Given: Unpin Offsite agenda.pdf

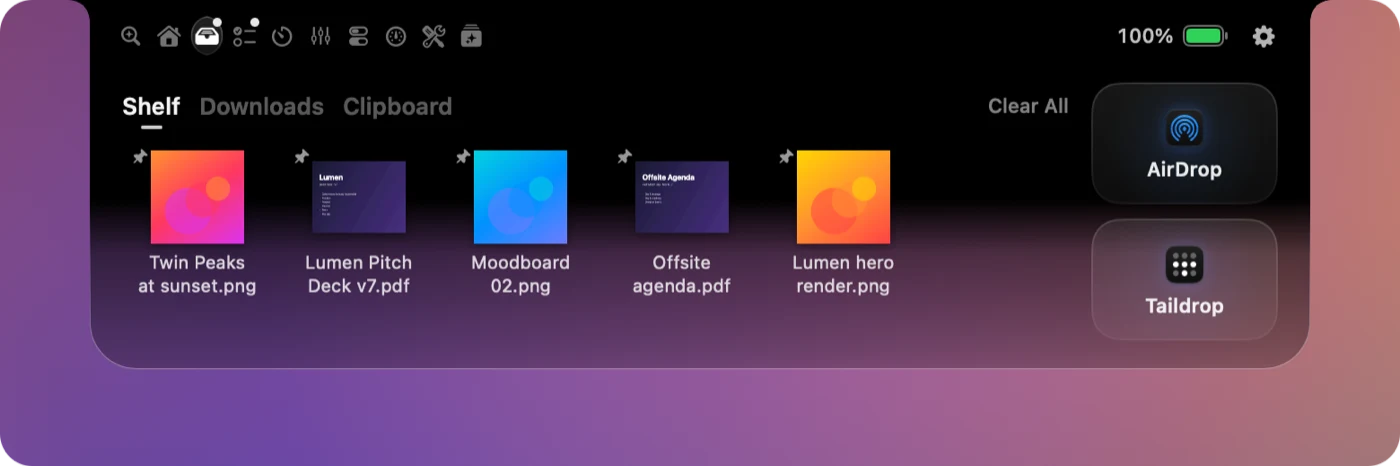Looking at the screenshot, I should pyautogui.click(x=624, y=157).
